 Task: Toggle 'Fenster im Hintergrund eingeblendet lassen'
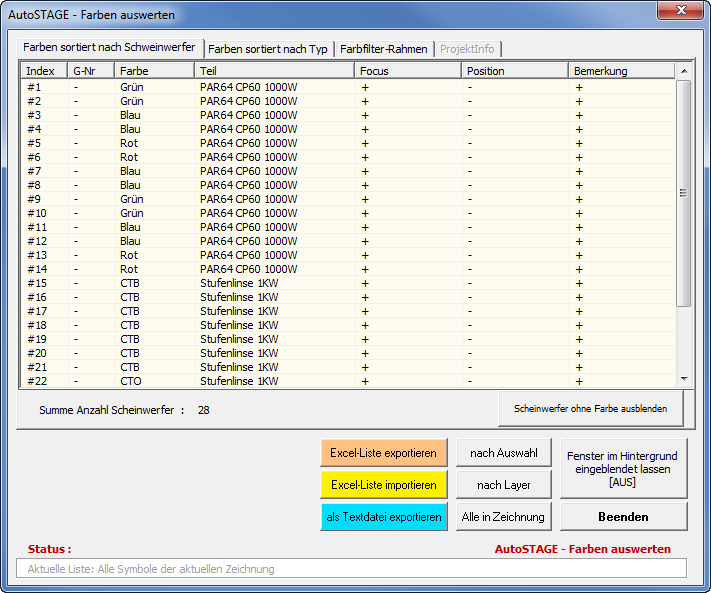pos(623,468)
